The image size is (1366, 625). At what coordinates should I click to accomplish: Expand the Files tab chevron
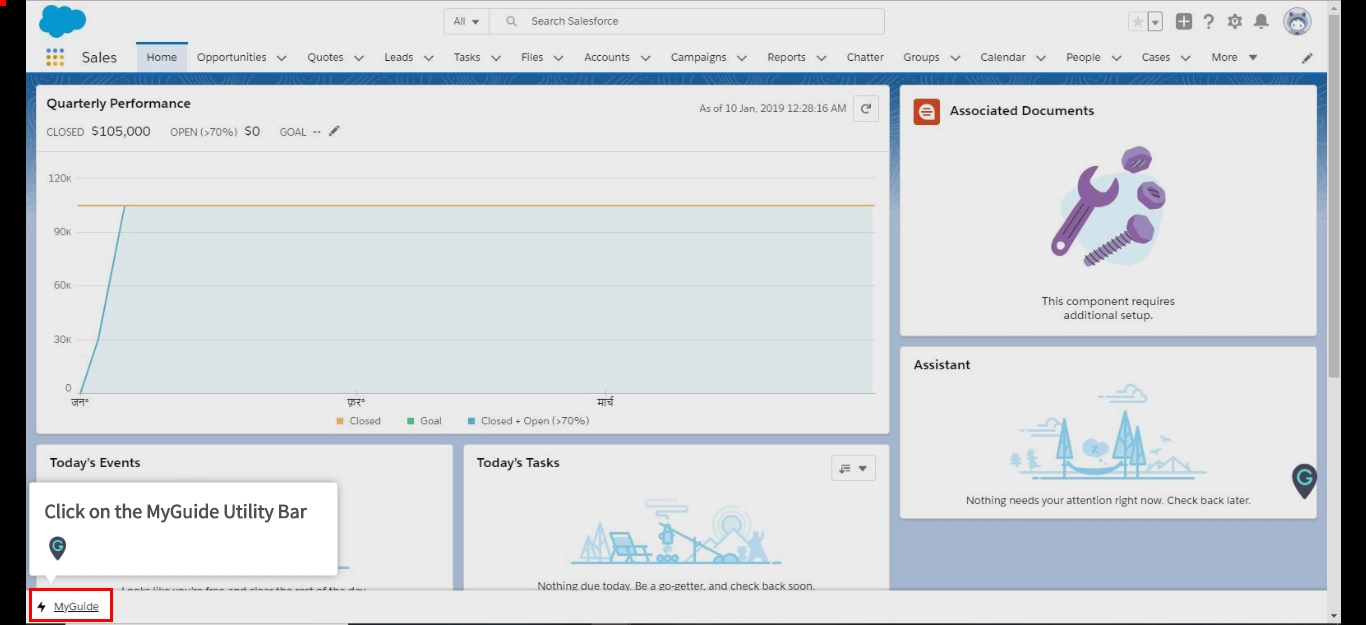(x=558, y=58)
